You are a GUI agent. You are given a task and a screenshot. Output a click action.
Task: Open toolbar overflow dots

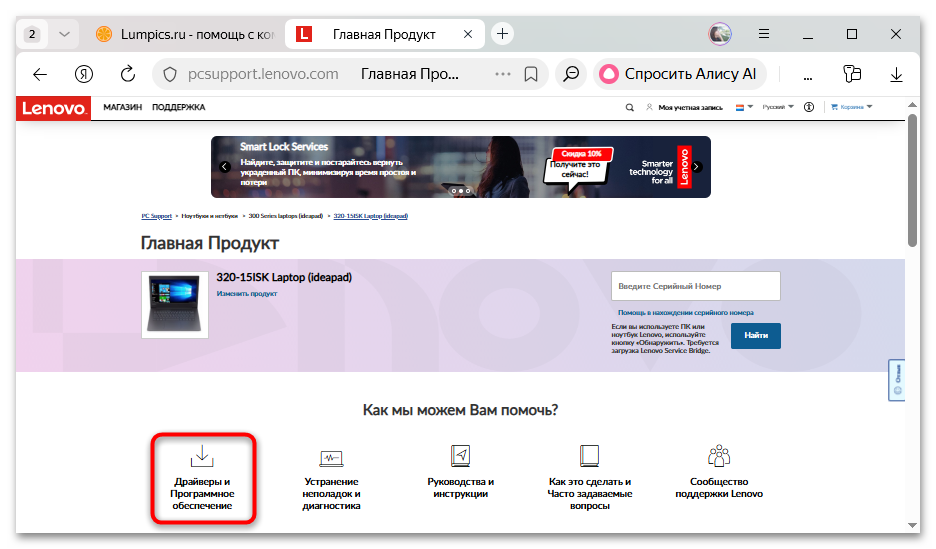click(808, 78)
